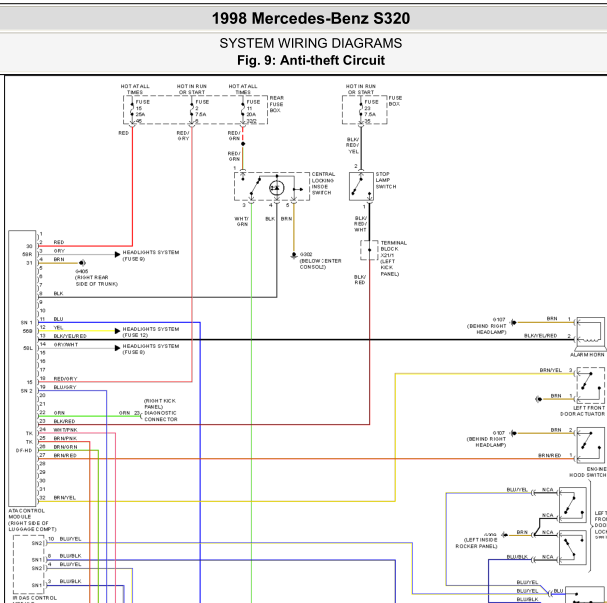607x603 pixels.
Task: Select "BLU/YEL" label at IR DAS pin 10
Action: pos(70,539)
